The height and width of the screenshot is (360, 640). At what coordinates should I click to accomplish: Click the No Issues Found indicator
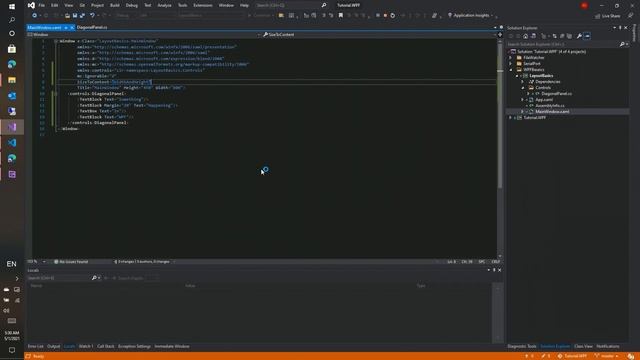pos(71,262)
